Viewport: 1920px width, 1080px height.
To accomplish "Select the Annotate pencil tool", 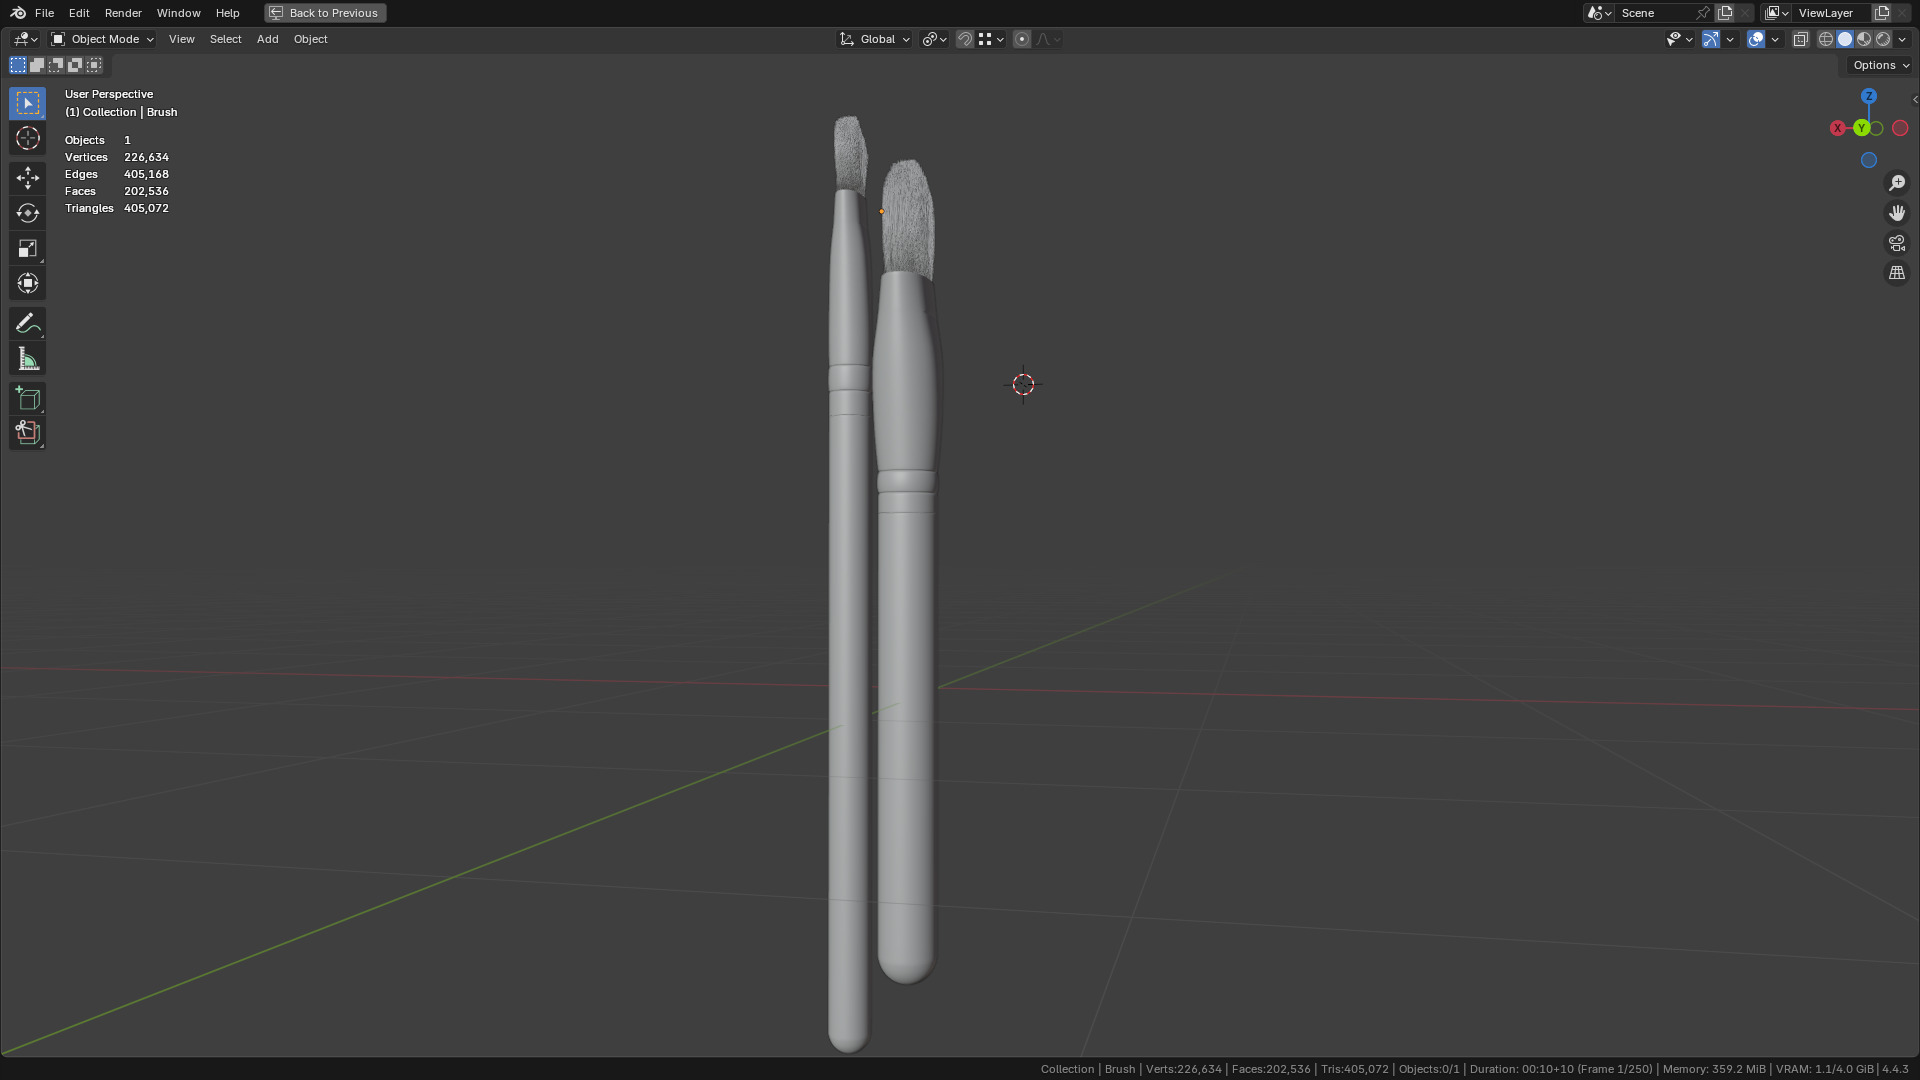I will pos(27,323).
